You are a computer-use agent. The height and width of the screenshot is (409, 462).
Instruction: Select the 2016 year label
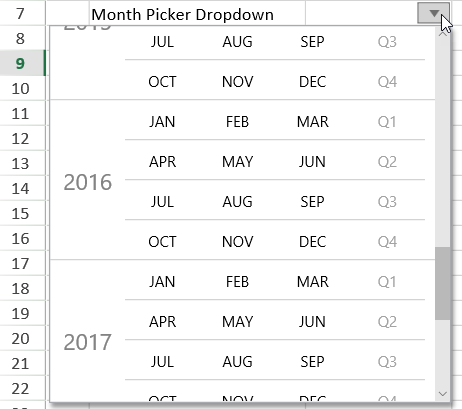click(88, 182)
